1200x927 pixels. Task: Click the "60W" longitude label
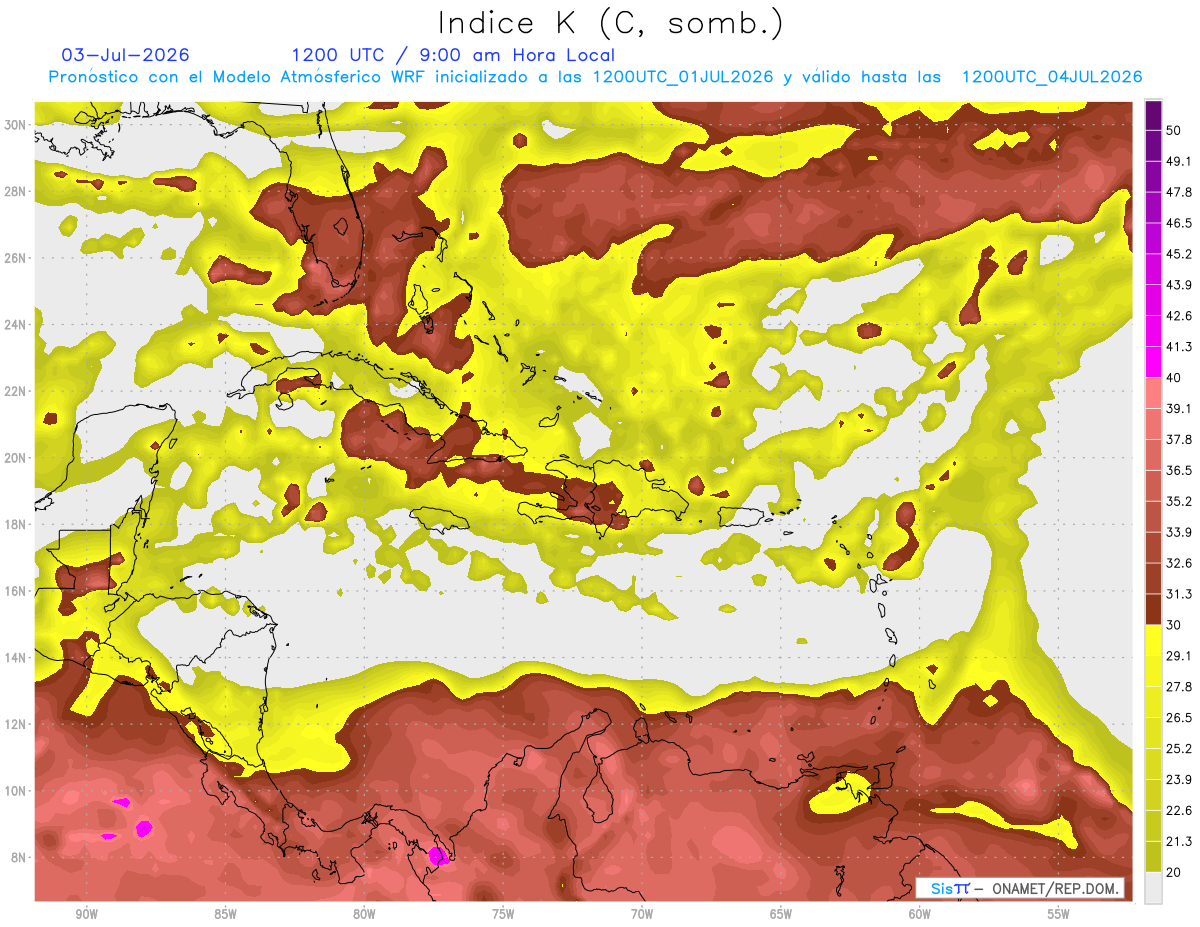pyautogui.click(x=920, y=915)
